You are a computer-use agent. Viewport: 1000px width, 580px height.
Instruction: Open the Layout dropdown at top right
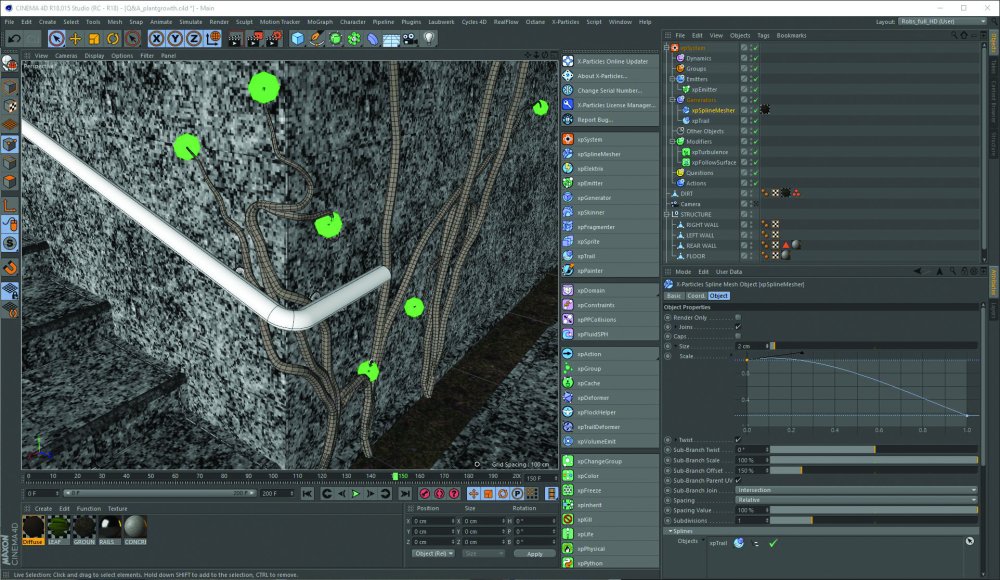(x=941, y=22)
